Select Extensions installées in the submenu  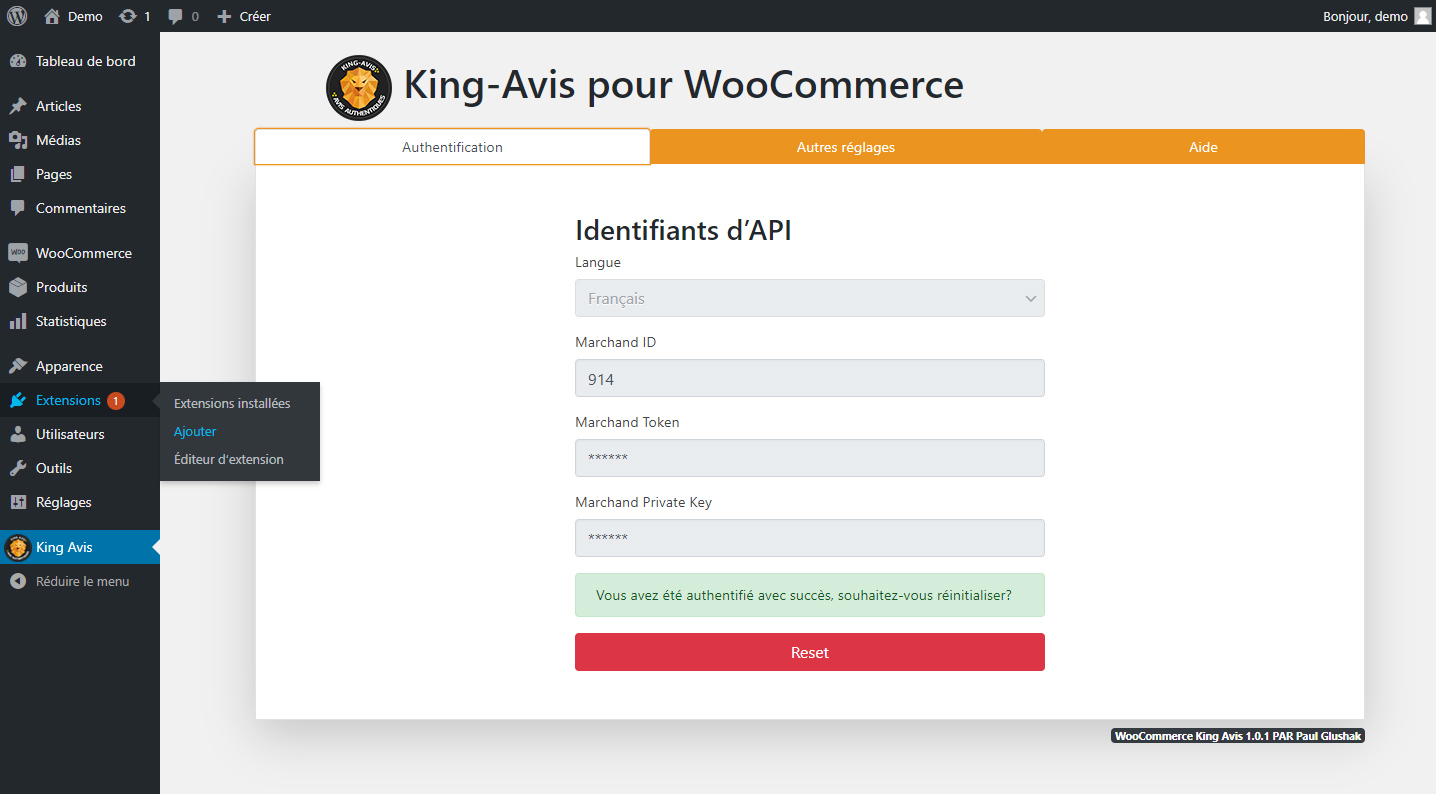232,403
